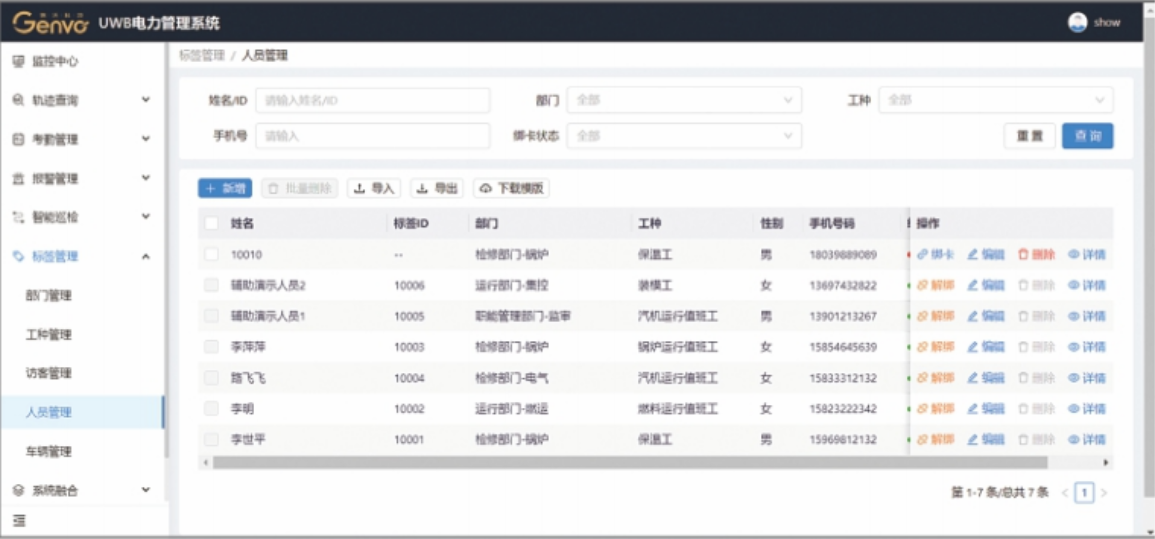
Task: Click 解绑 for 路飞飞
Action: pos(935,378)
